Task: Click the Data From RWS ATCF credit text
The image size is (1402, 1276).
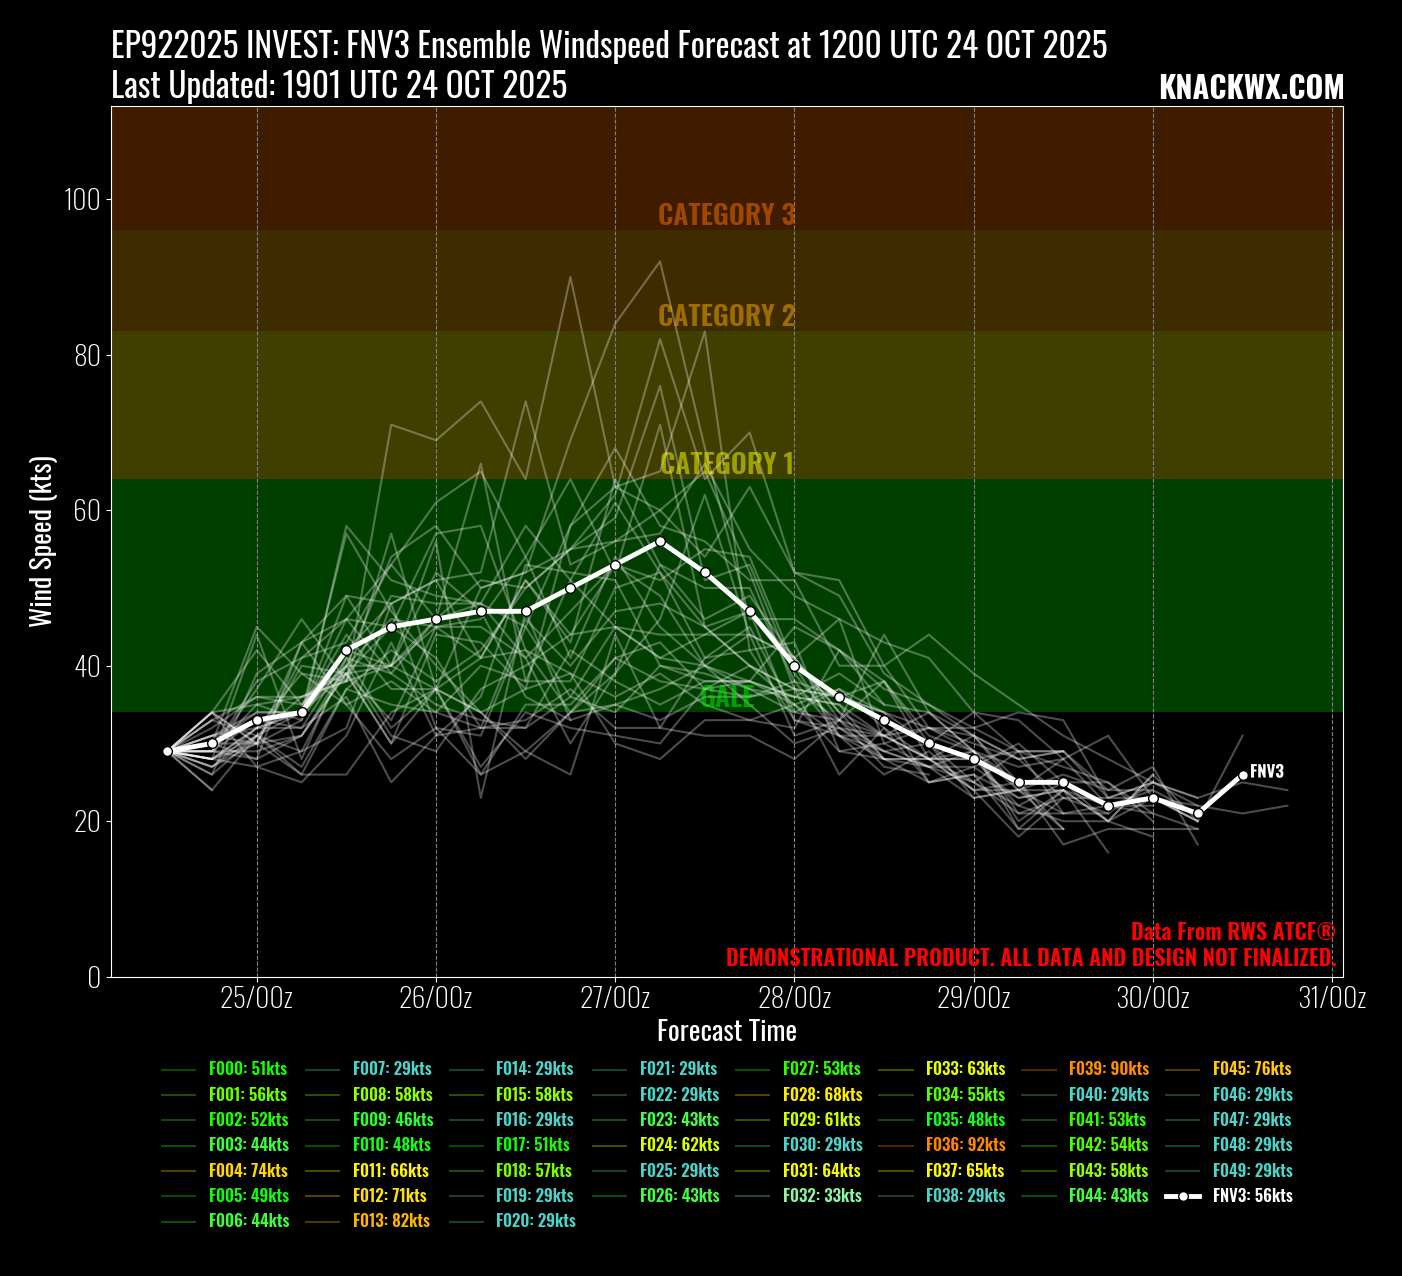Action: tap(1232, 932)
